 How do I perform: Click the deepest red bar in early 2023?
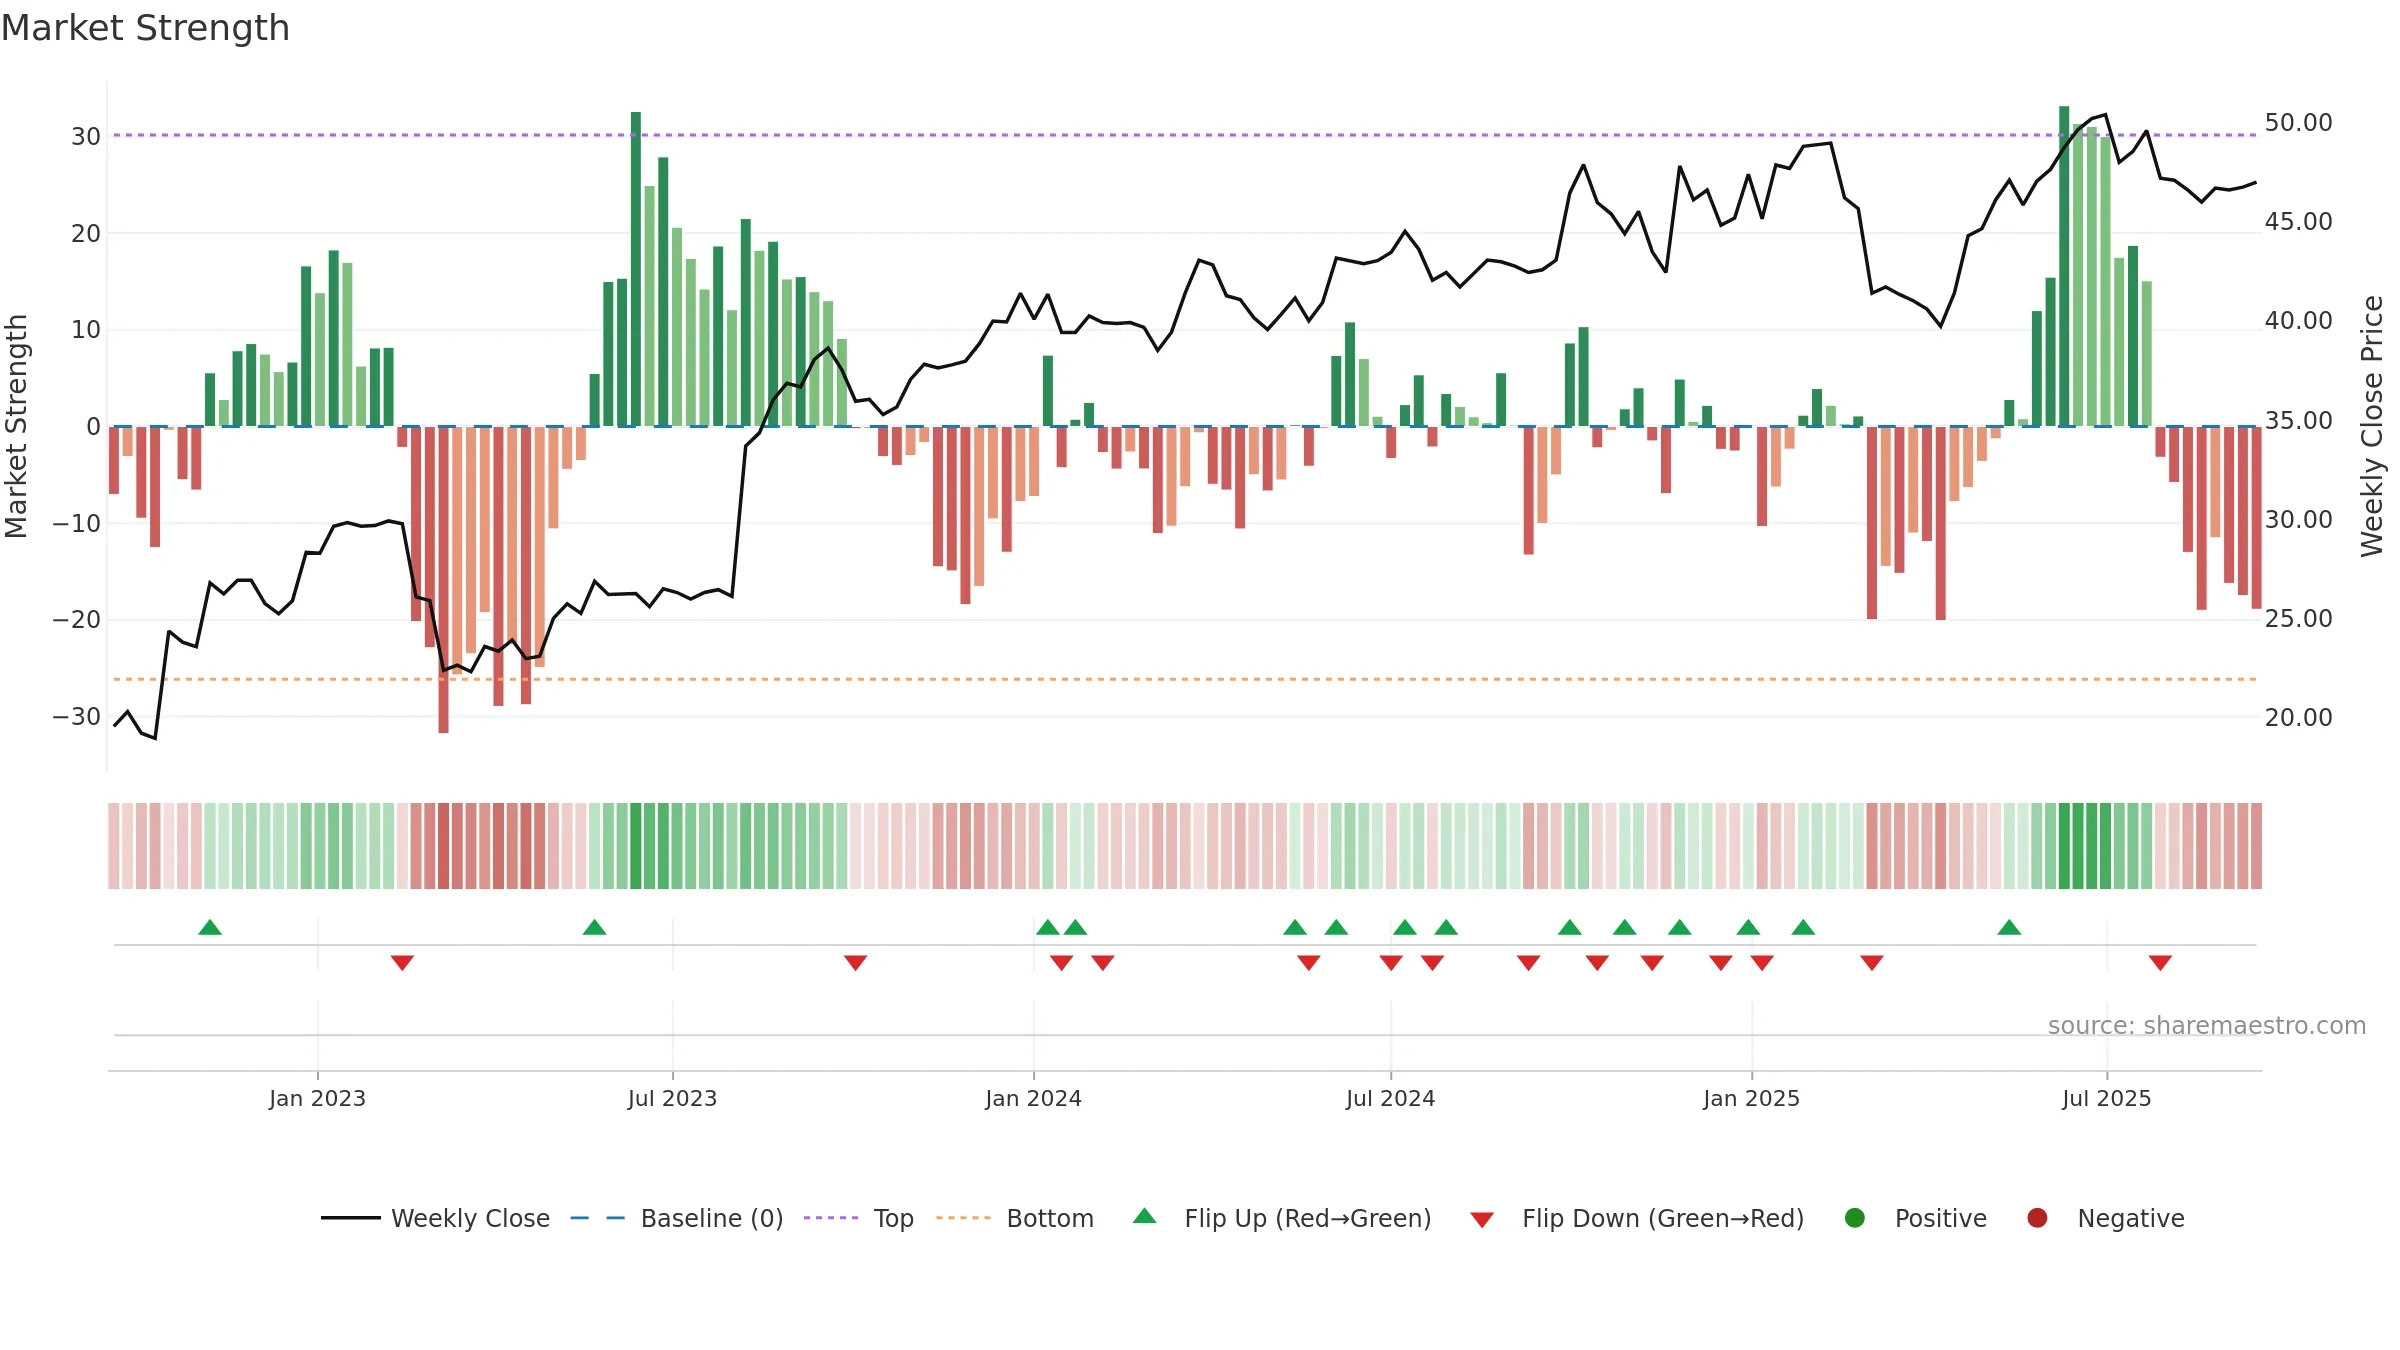point(443,580)
